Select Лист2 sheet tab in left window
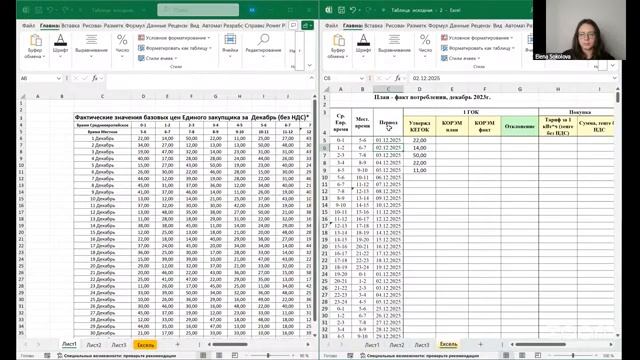This screenshot has height=360, width=640. point(94,345)
